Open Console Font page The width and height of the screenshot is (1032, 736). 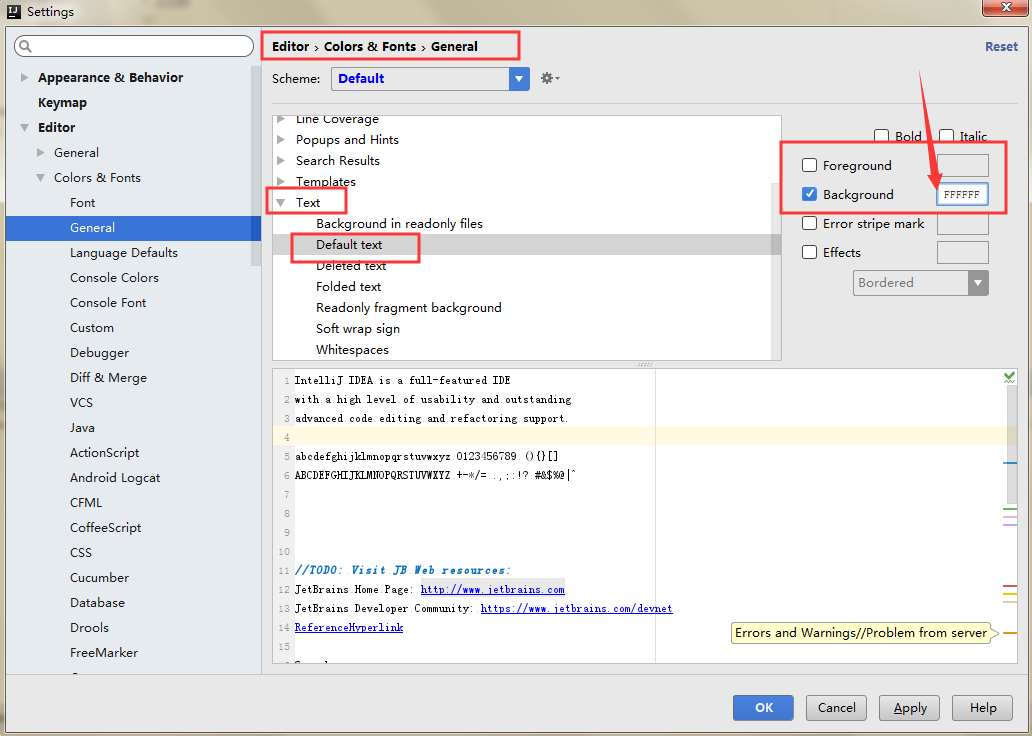(108, 302)
